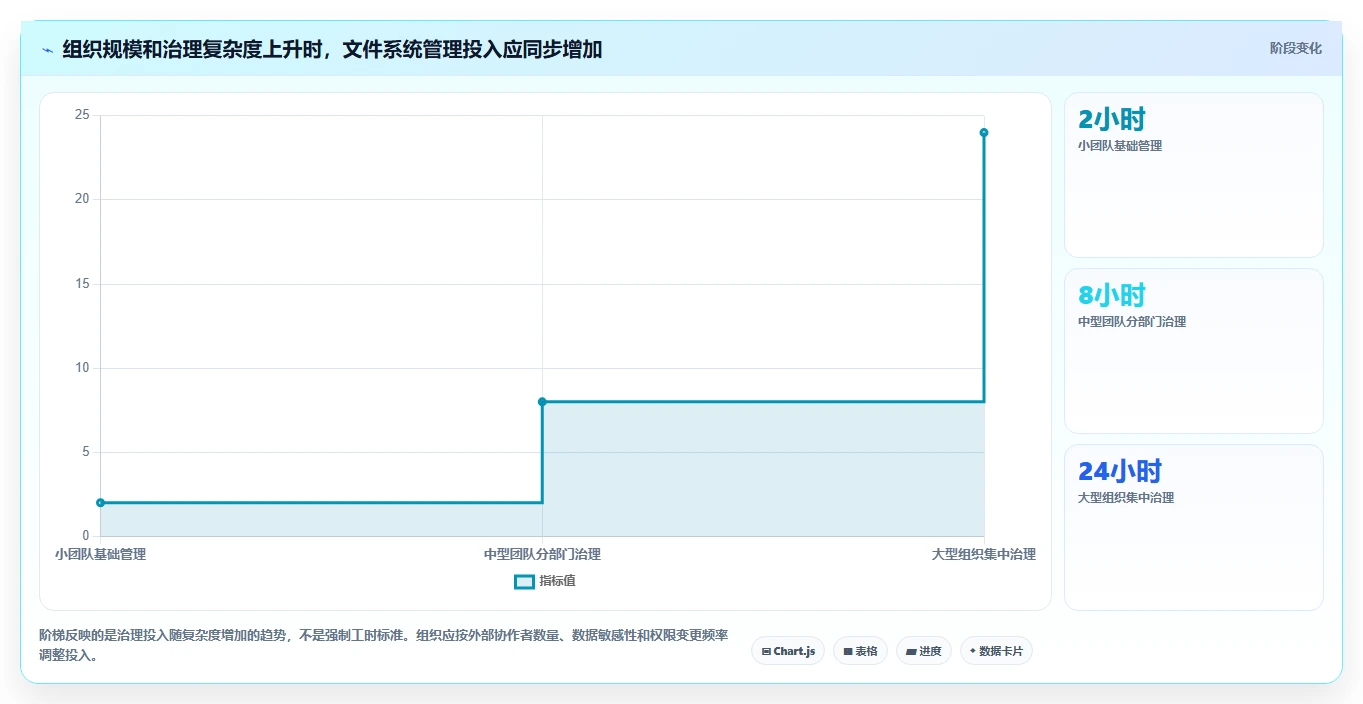Viewport: 1363px width, 704px height.
Task: Click x-axis label 中型团队分部门治理
Action: 542,554
